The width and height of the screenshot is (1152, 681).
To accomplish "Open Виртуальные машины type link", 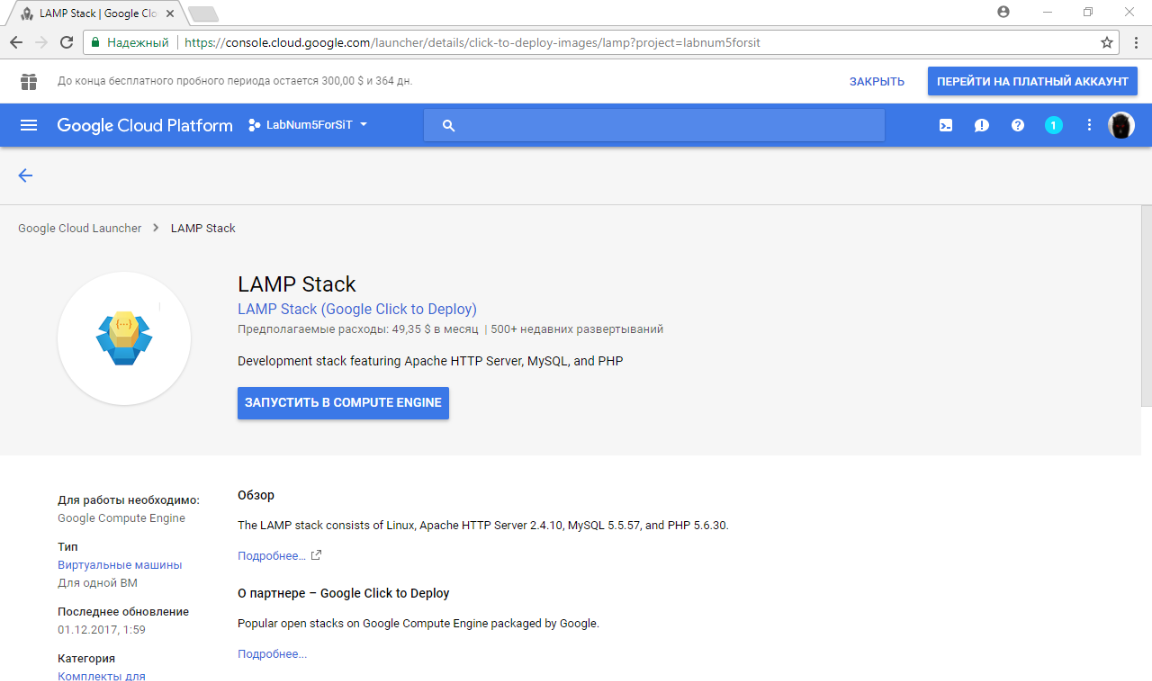I will (120, 565).
